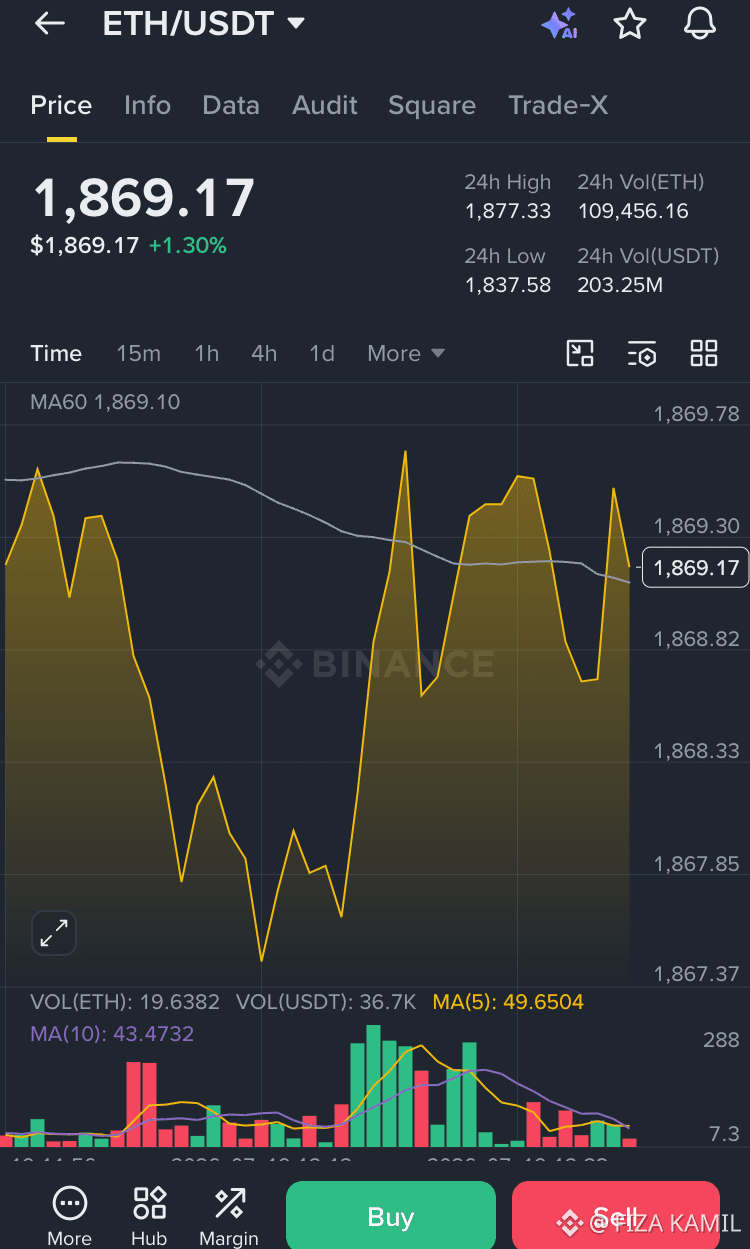The height and width of the screenshot is (1249, 750).
Task: Open chart indicator settings icon
Action: click(642, 353)
